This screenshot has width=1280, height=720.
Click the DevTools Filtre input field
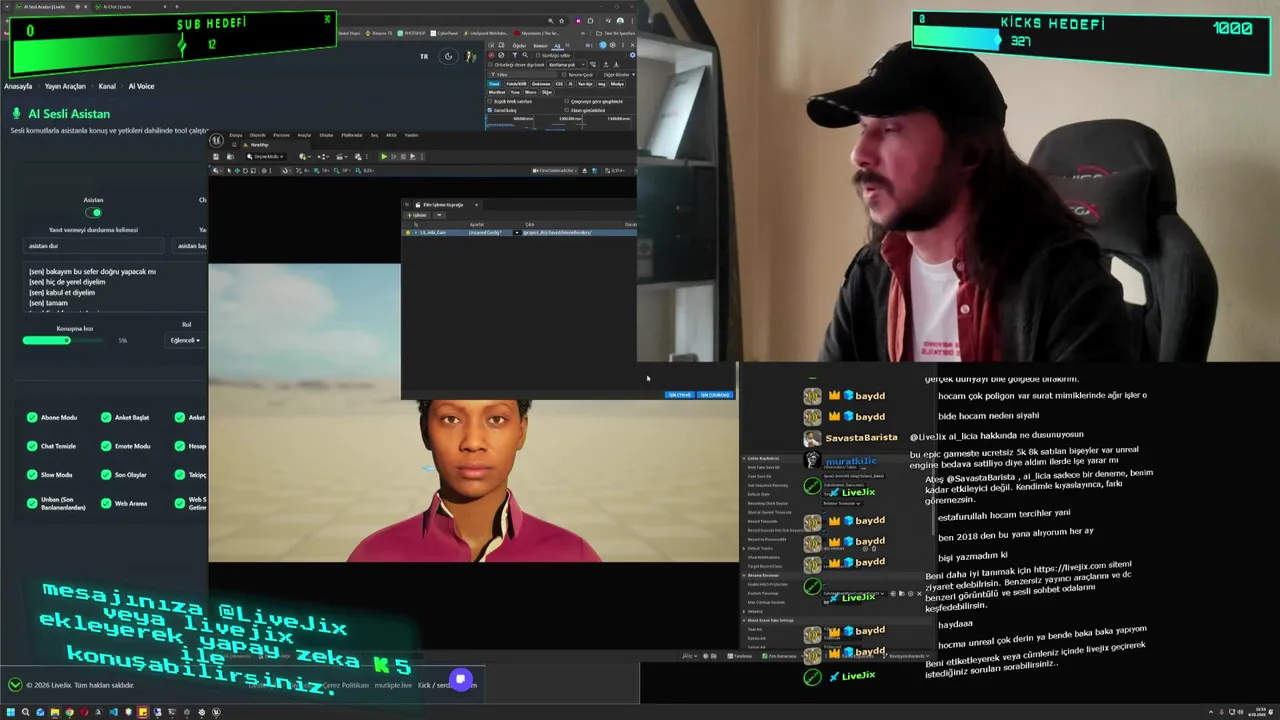523,75
